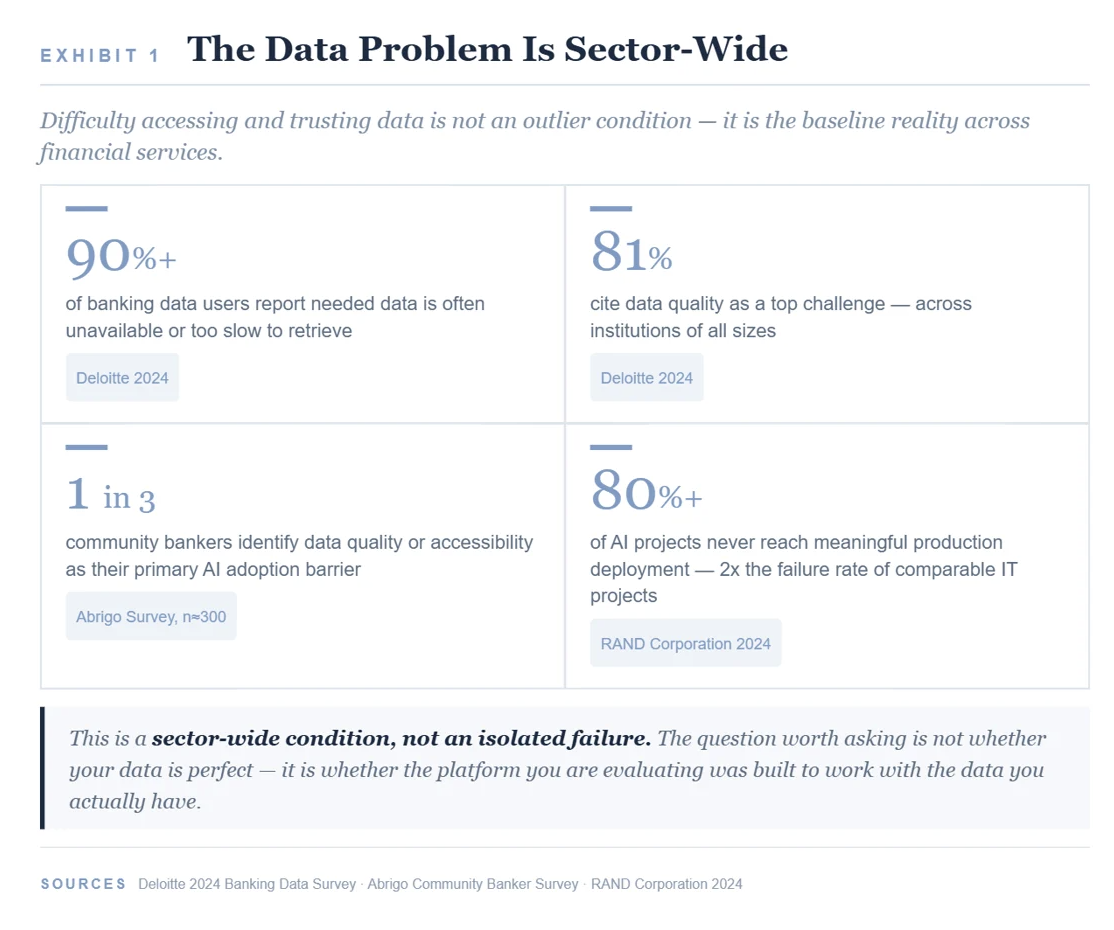
Task: Click the Exhibit 1 label
Action: [100, 55]
